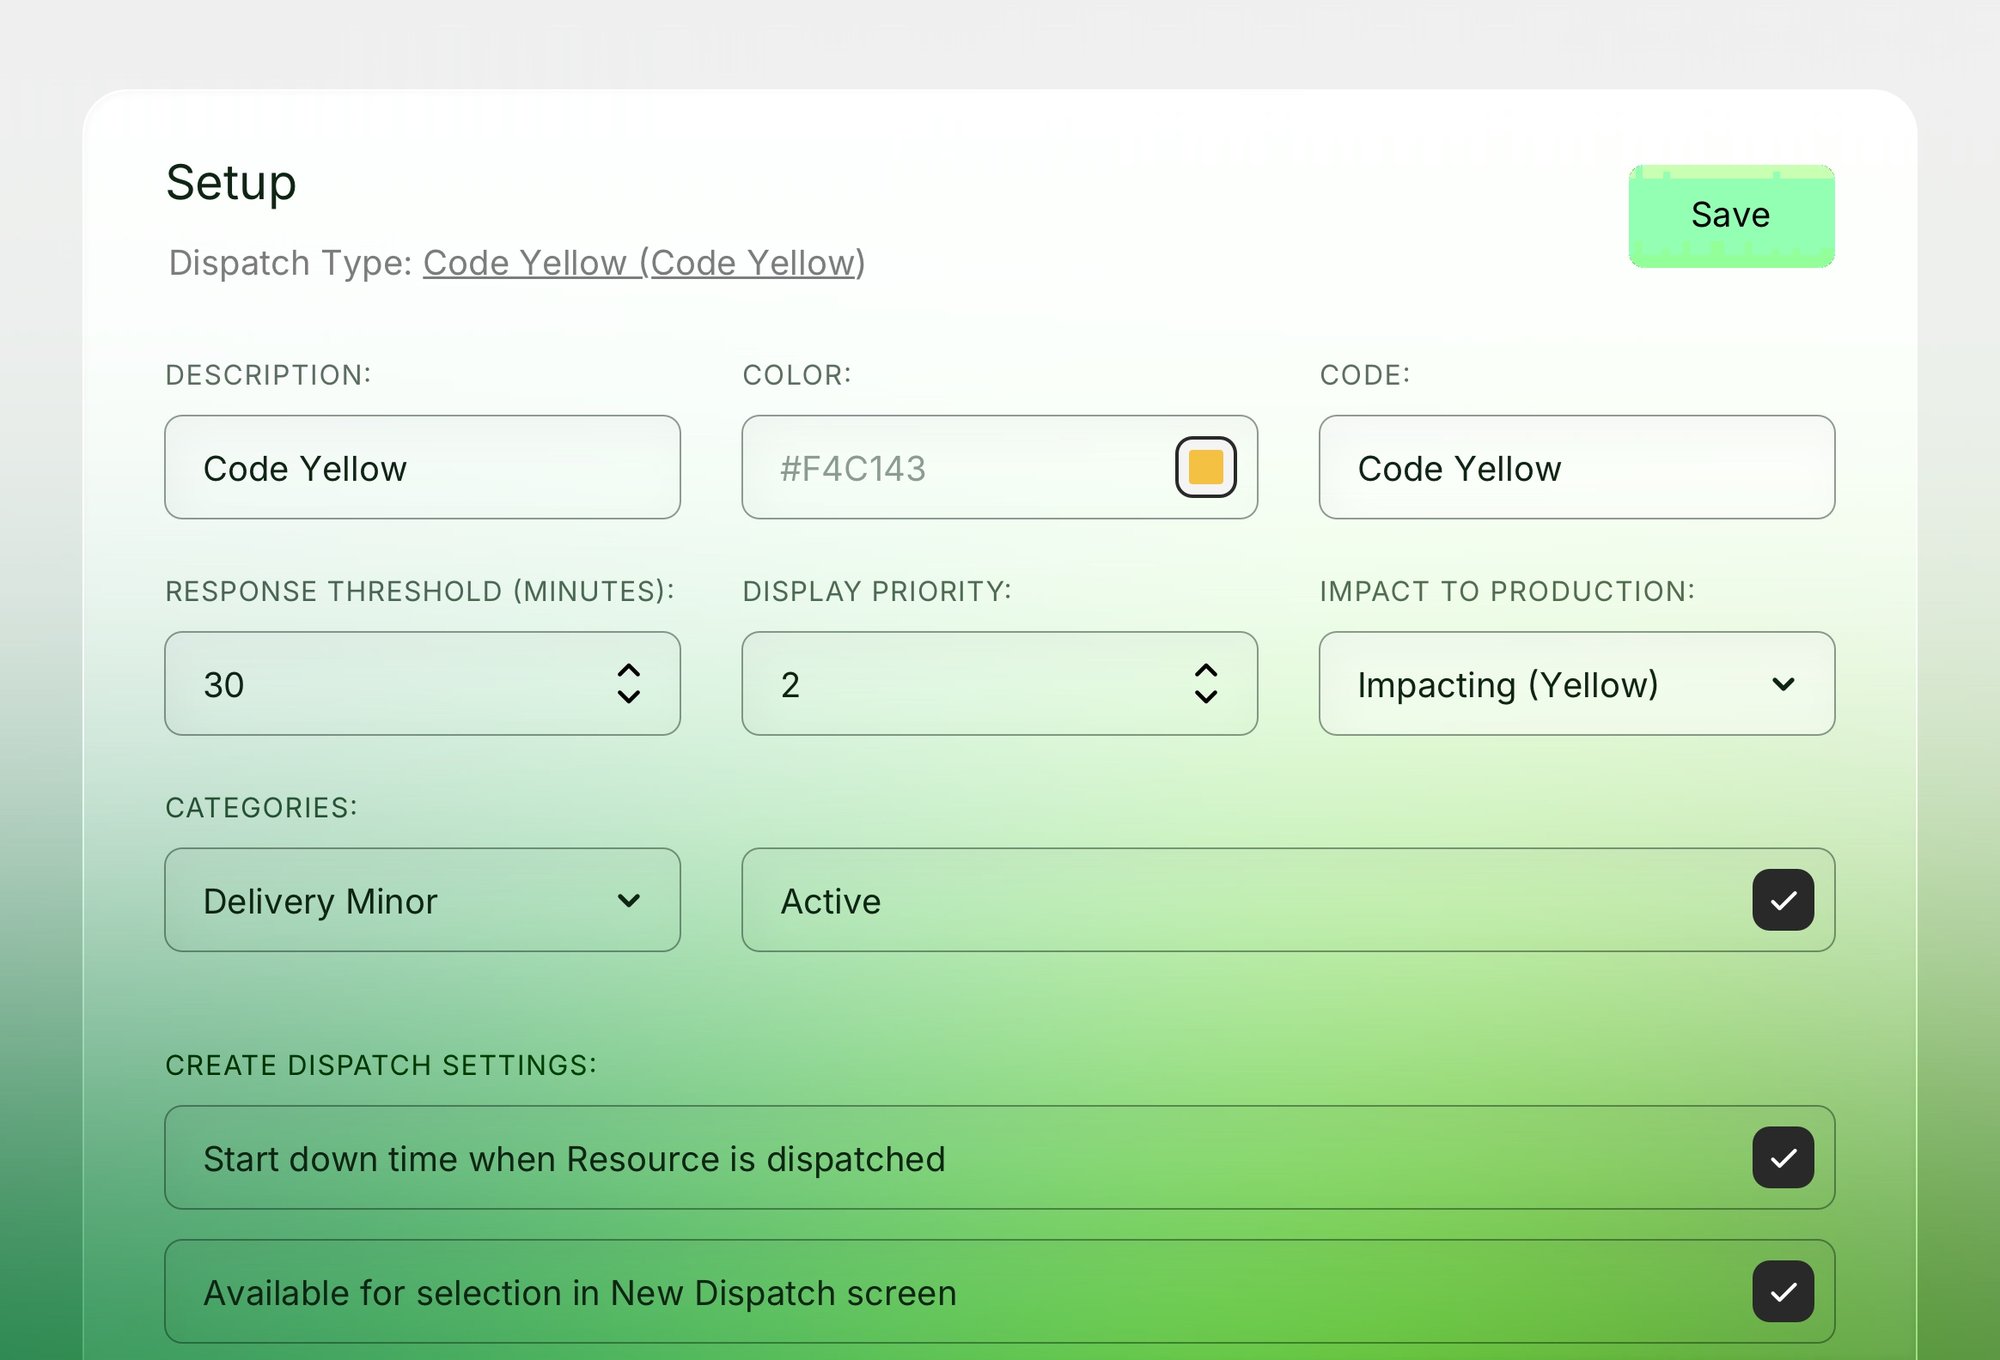Screen dimensions: 2000x1360
Task: Click the Response Threshold value 30
Action: [x=224, y=685]
